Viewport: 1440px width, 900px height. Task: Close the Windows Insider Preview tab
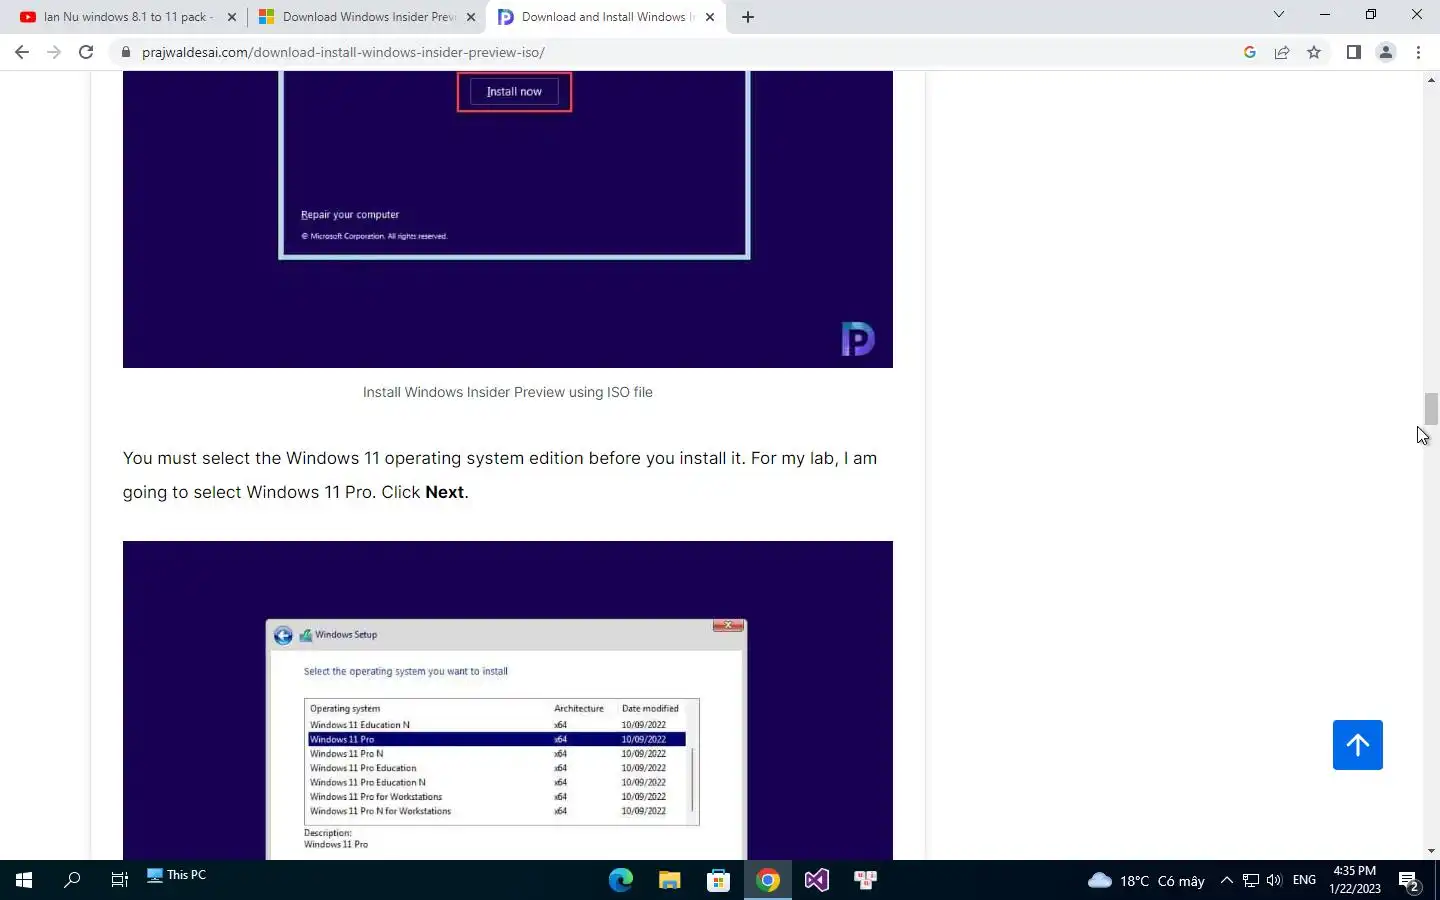471,17
